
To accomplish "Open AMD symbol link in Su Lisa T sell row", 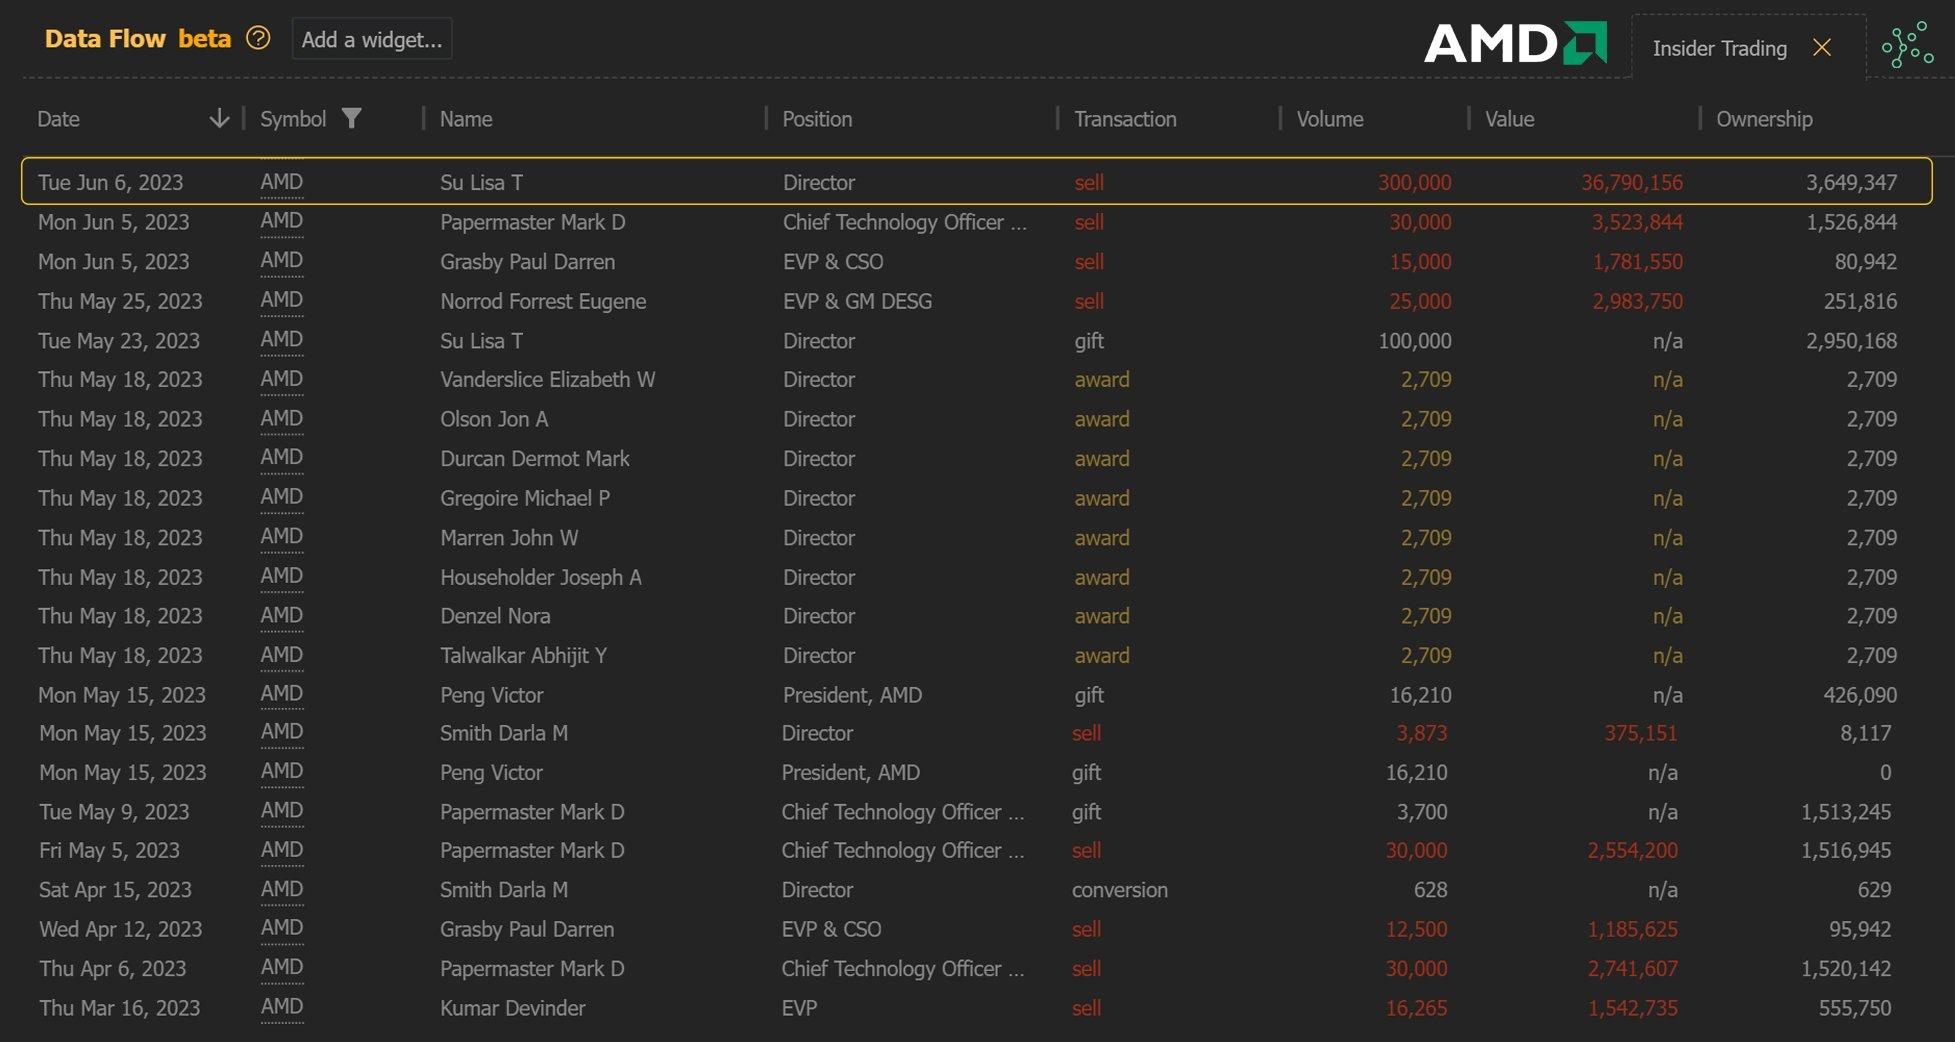I will [281, 182].
